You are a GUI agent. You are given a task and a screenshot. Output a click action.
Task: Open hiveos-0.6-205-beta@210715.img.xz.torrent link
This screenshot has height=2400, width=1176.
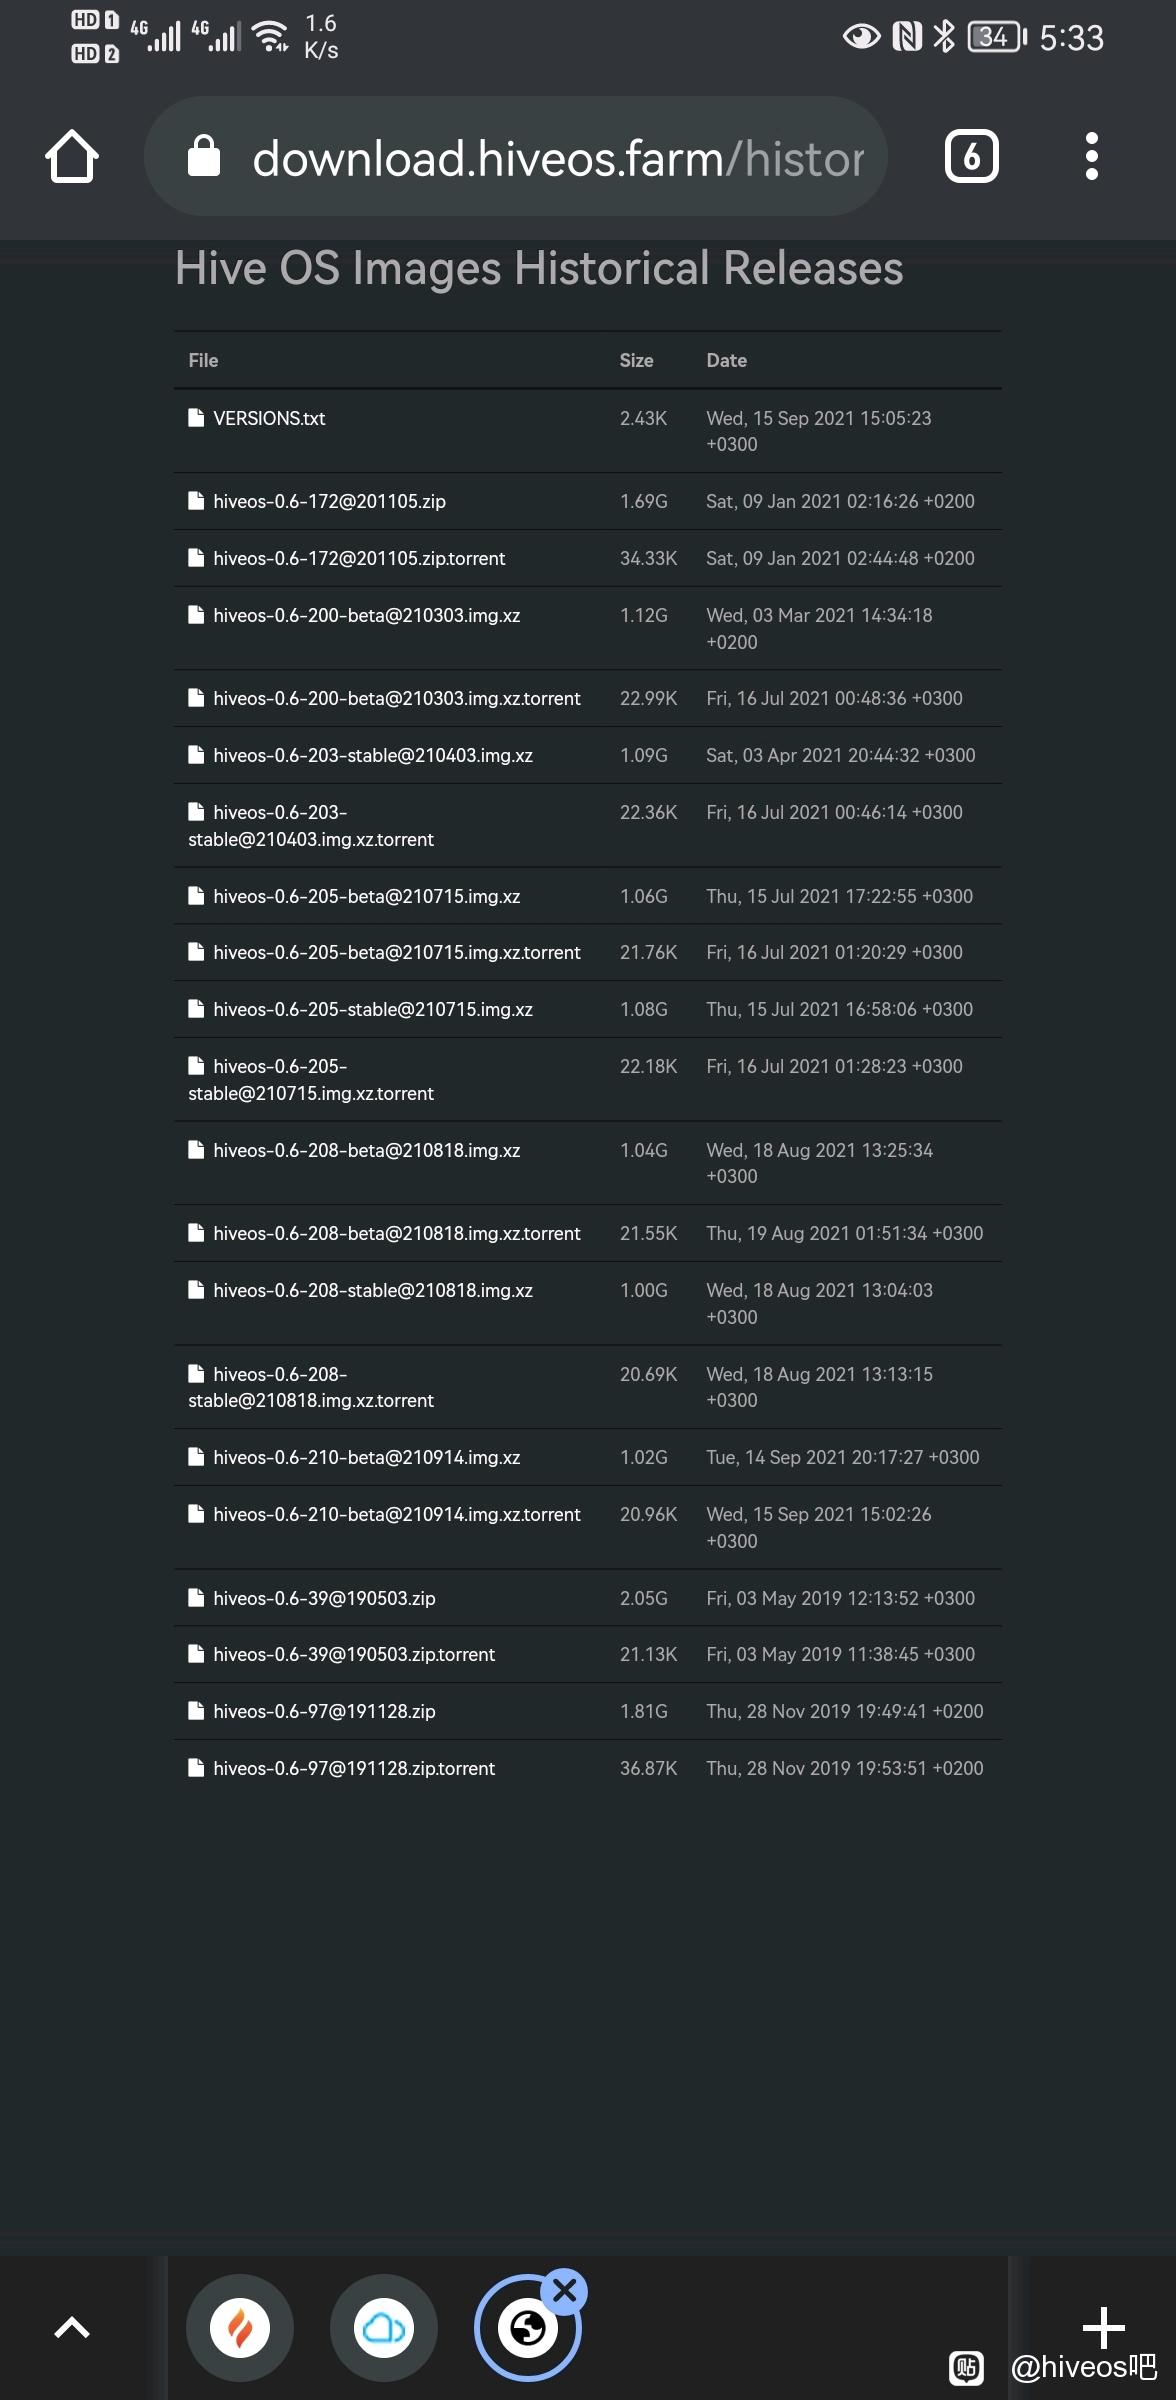tap(396, 953)
